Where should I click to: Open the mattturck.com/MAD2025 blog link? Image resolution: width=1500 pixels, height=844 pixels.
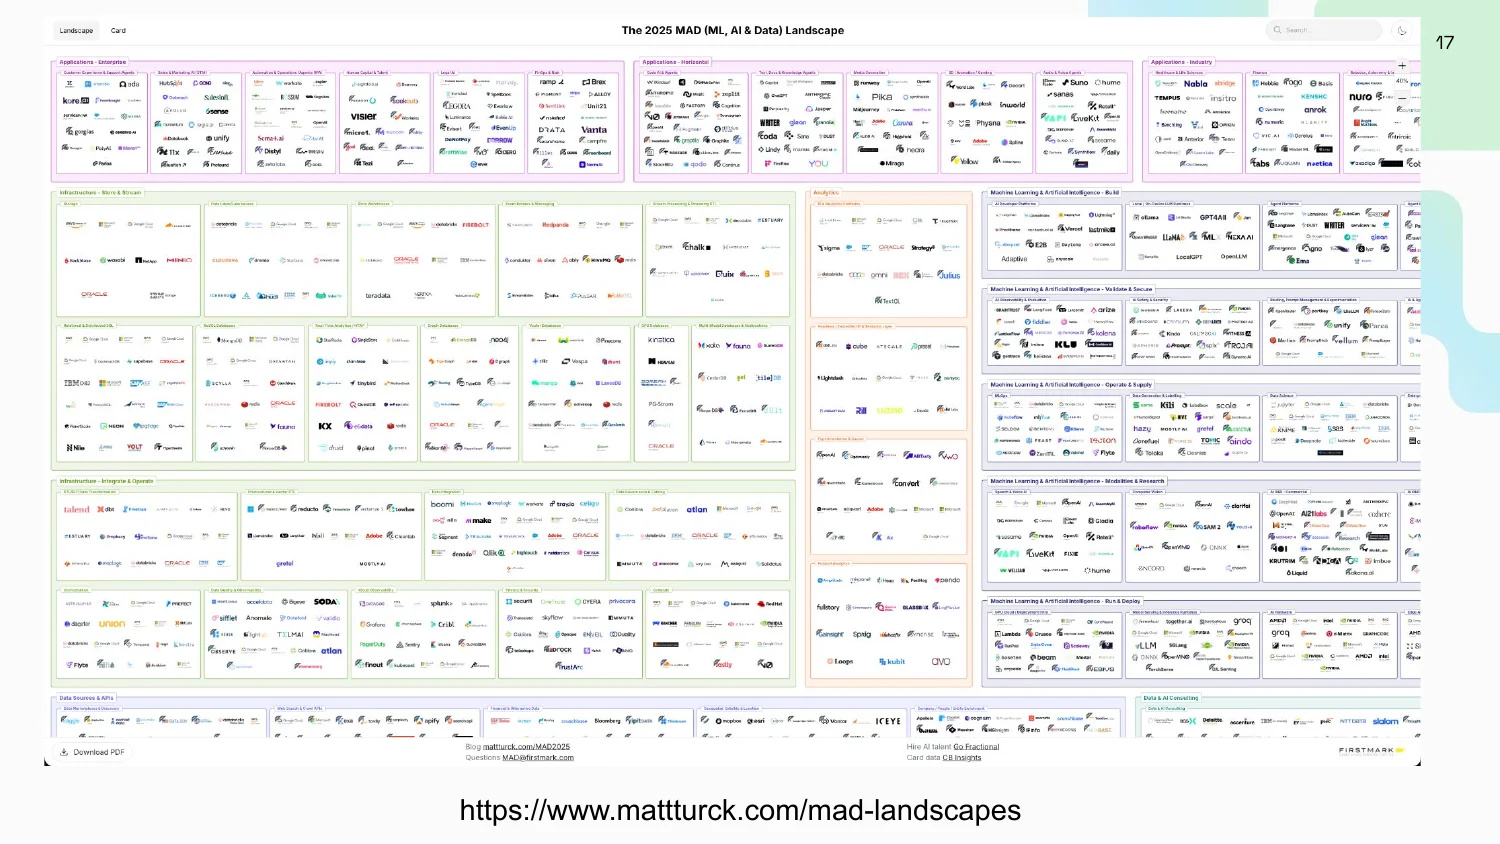pyautogui.click(x=526, y=747)
